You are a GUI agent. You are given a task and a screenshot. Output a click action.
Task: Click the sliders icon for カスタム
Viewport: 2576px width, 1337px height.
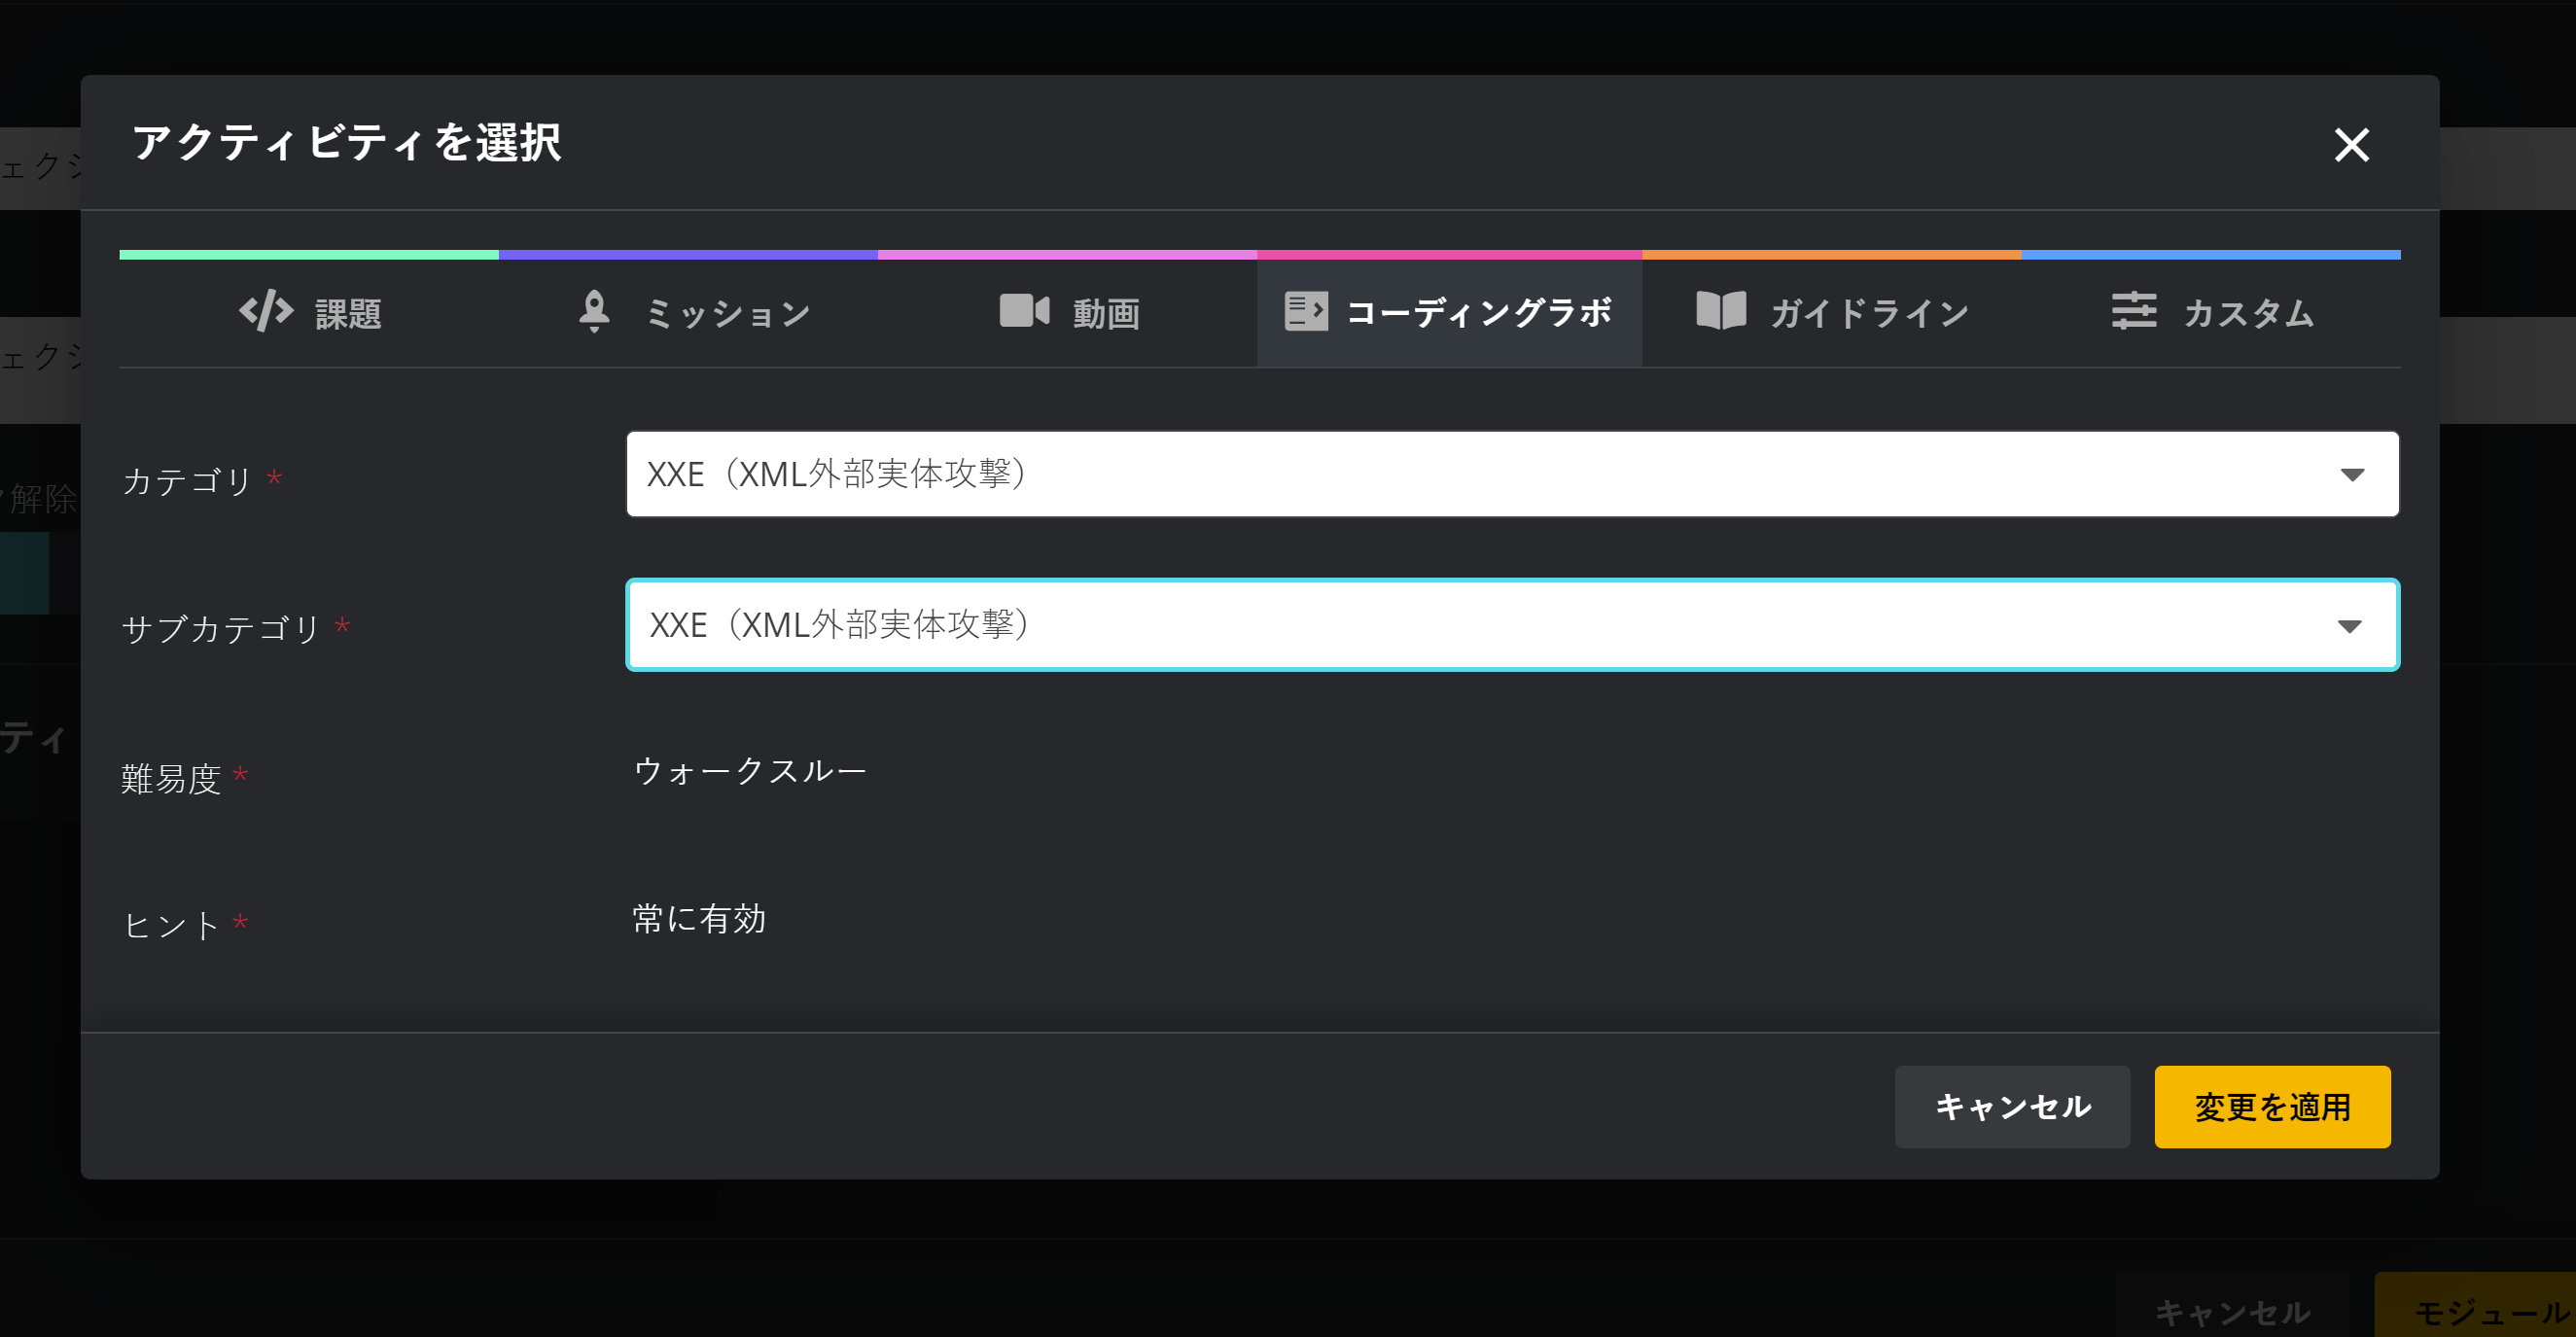point(2133,310)
